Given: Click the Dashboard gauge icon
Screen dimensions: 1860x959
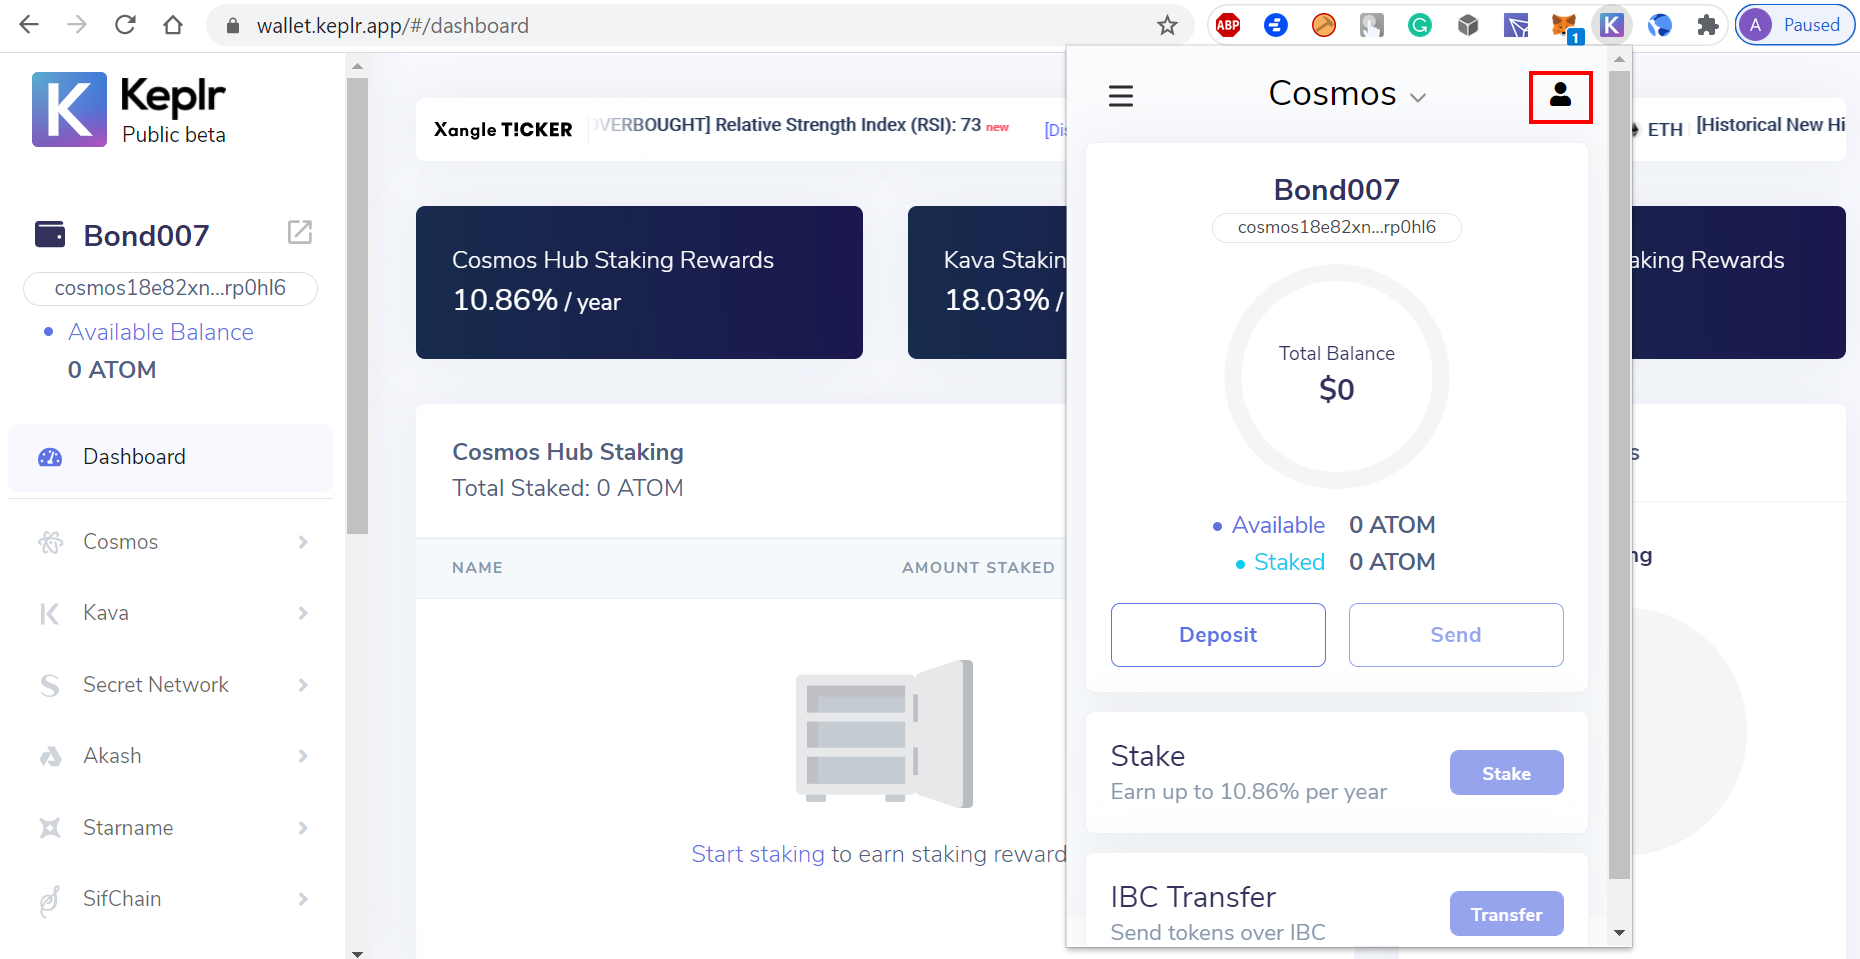Looking at the screenshot, I should click(x=50, y=457).
